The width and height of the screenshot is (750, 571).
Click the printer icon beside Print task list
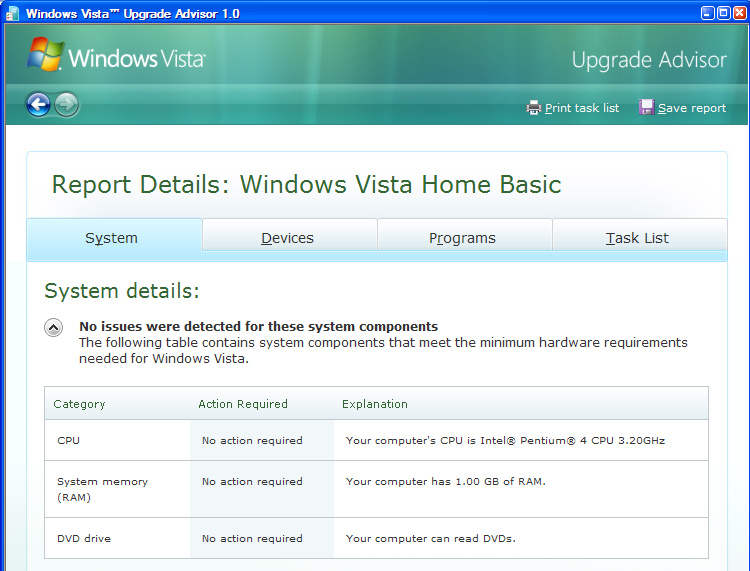[x=534, y=108]
